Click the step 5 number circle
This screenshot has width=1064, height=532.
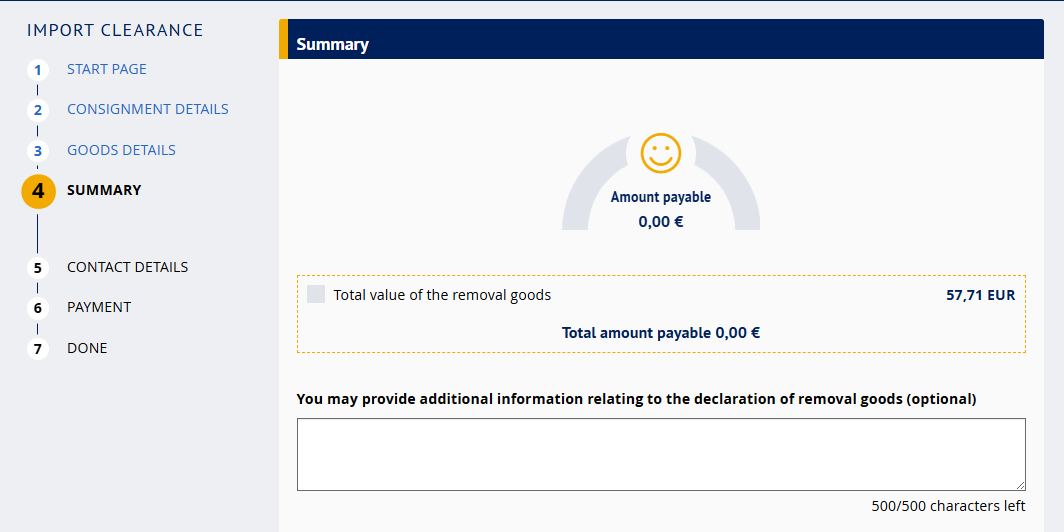coord(38,268)
